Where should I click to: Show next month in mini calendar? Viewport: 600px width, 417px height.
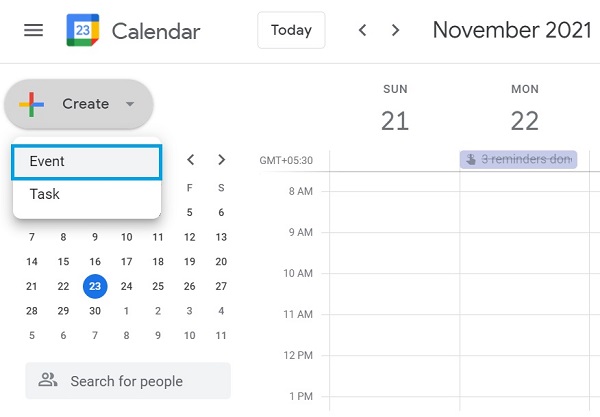click(x=222, y=160)
